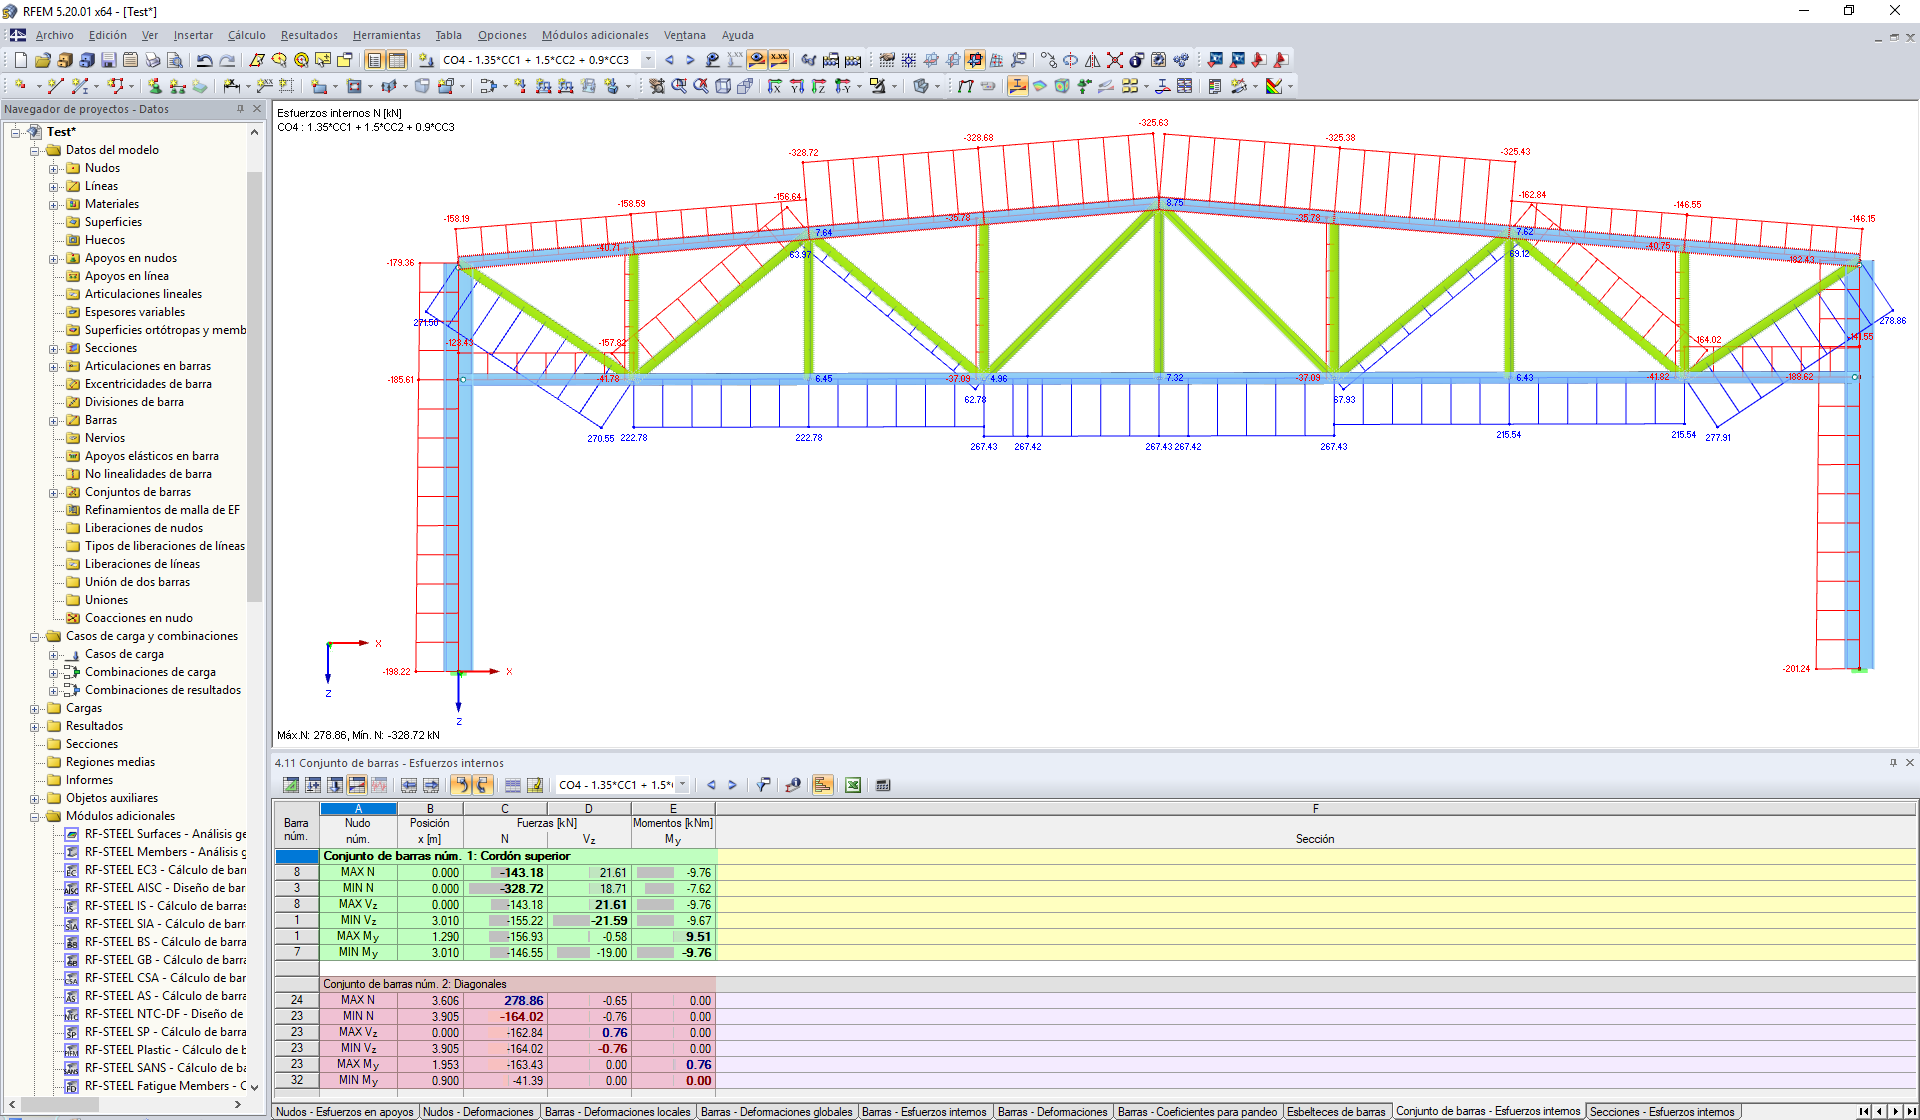Toggle the show result values (x.xx) button
Viewport: 1920px width, 1120px height.
[778, 60]
